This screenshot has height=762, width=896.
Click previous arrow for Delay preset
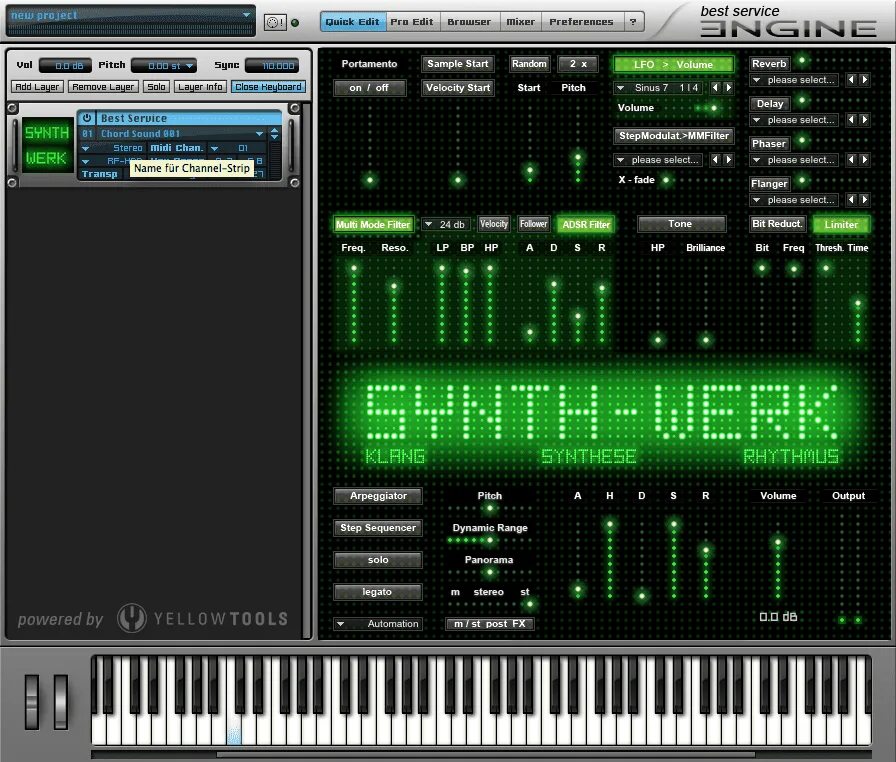pyautogui.click(x=851, y=119)
